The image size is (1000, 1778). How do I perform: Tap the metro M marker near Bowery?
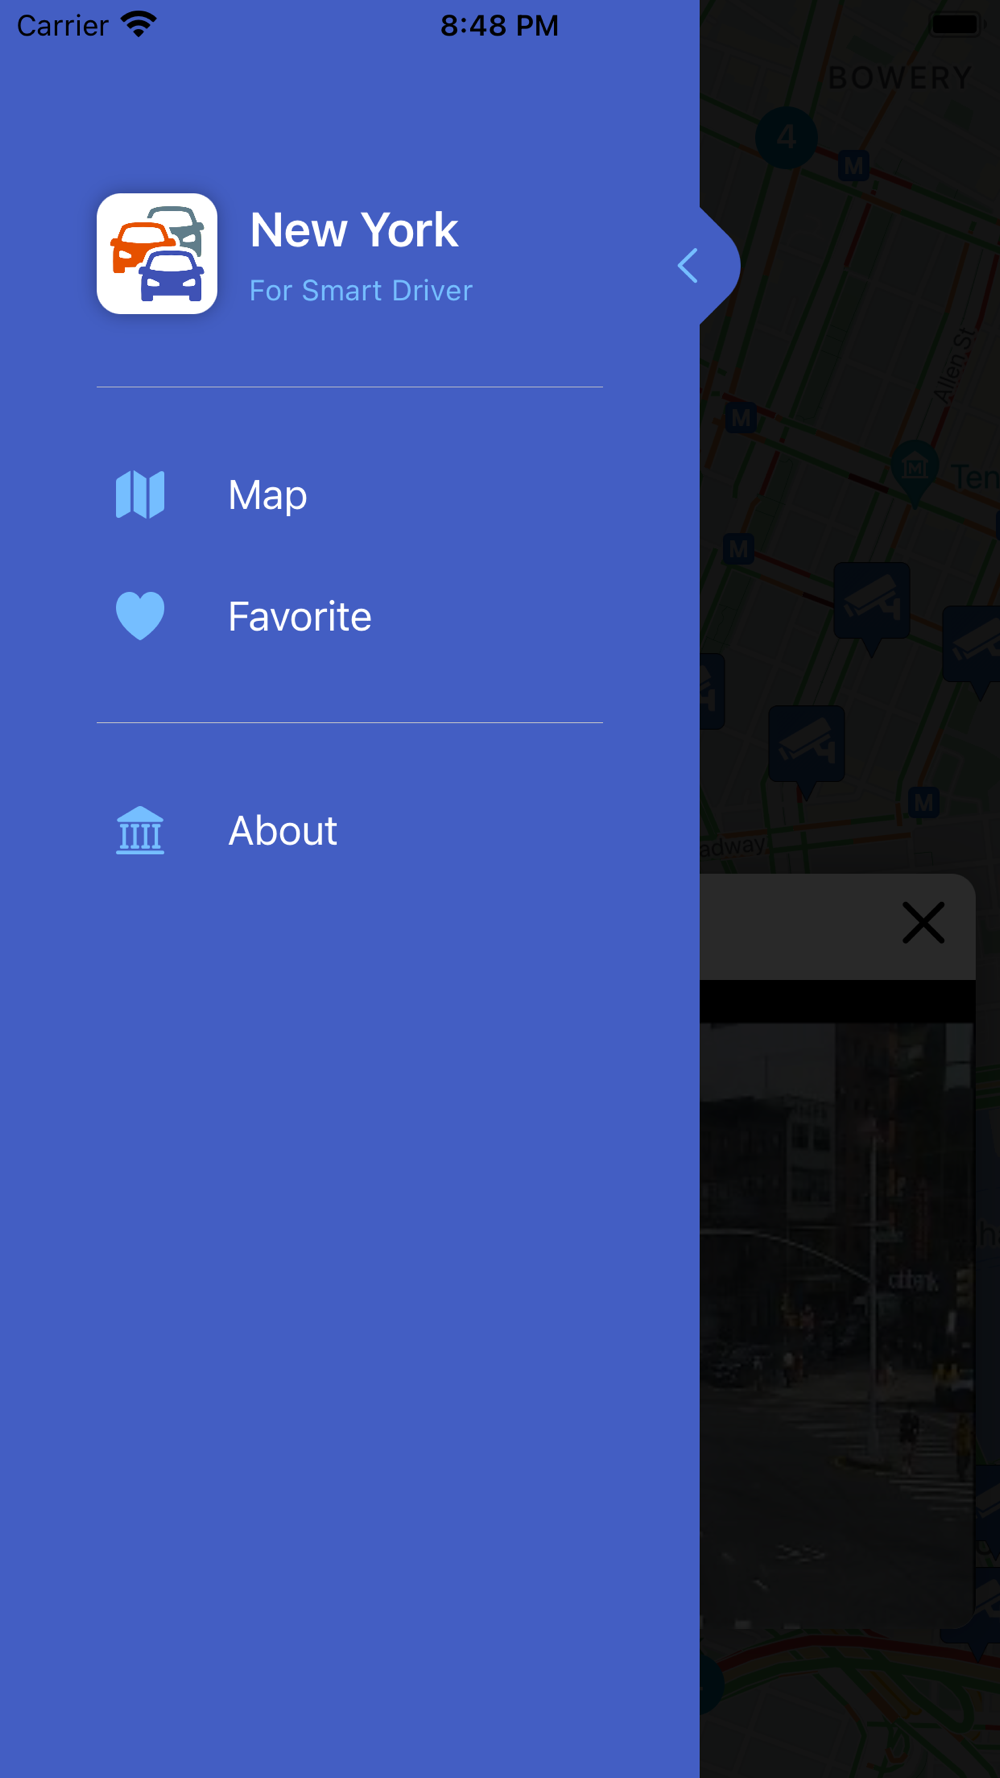coord(853,165)
